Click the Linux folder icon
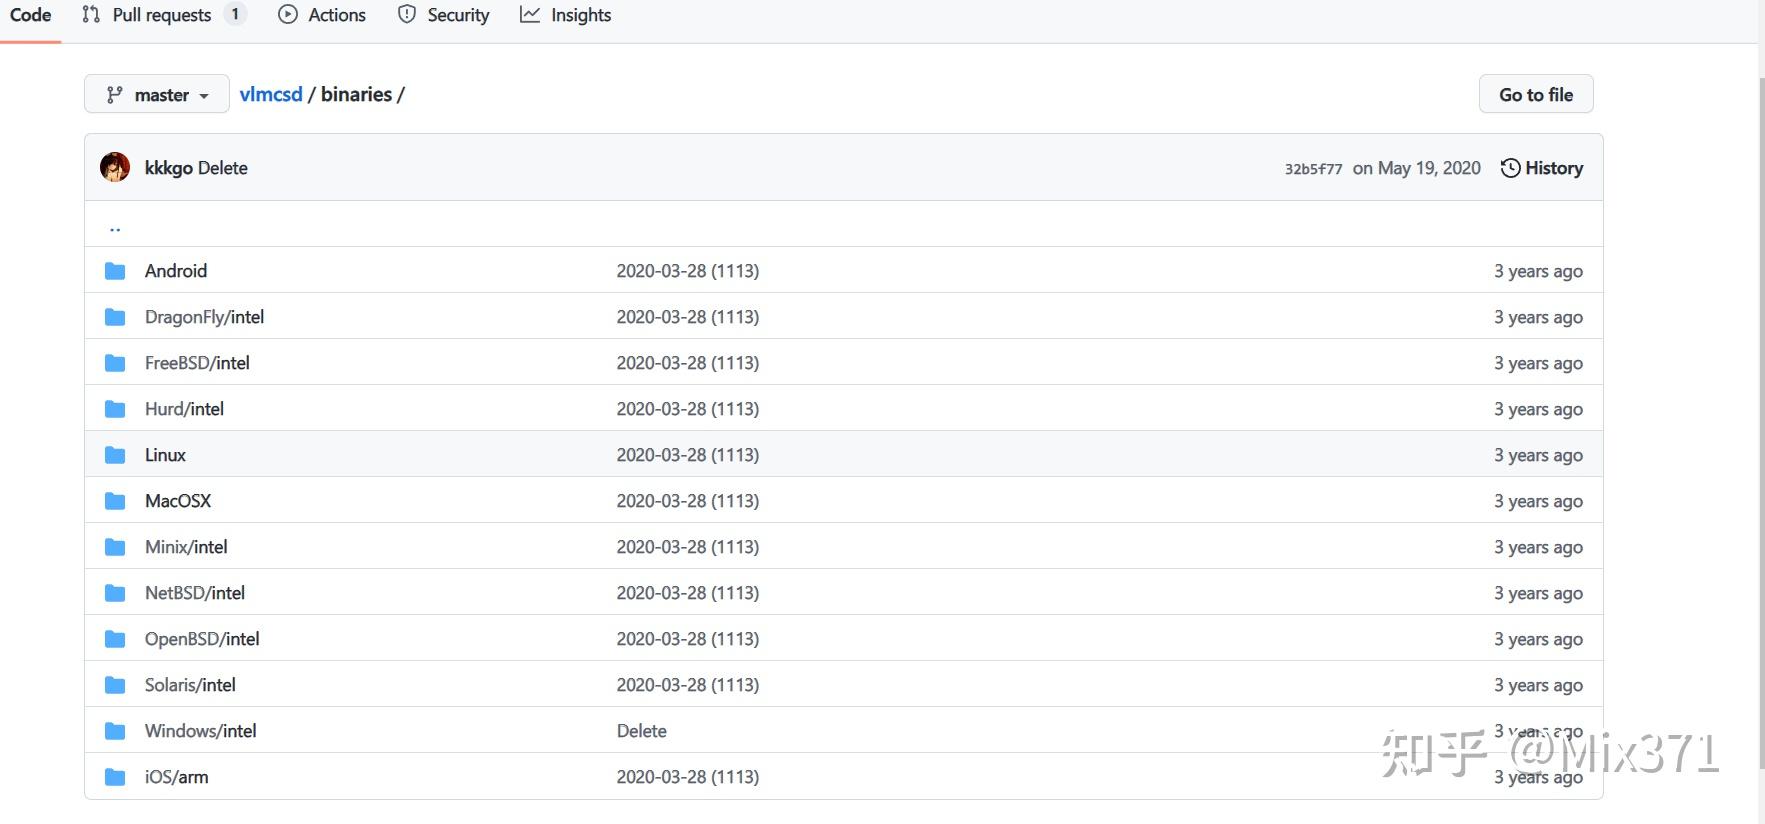Screen dimensions: 1765x824 tap(115, 455)
